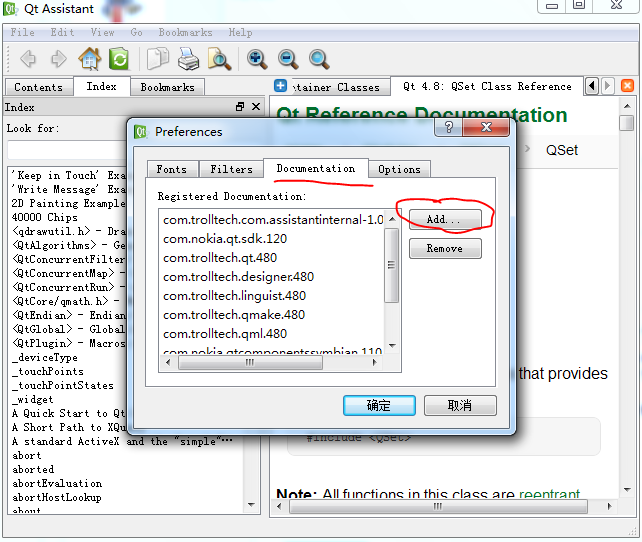Open the Bookmarks menu
Viewport: 642px width, 542px height.
[185, 32]
